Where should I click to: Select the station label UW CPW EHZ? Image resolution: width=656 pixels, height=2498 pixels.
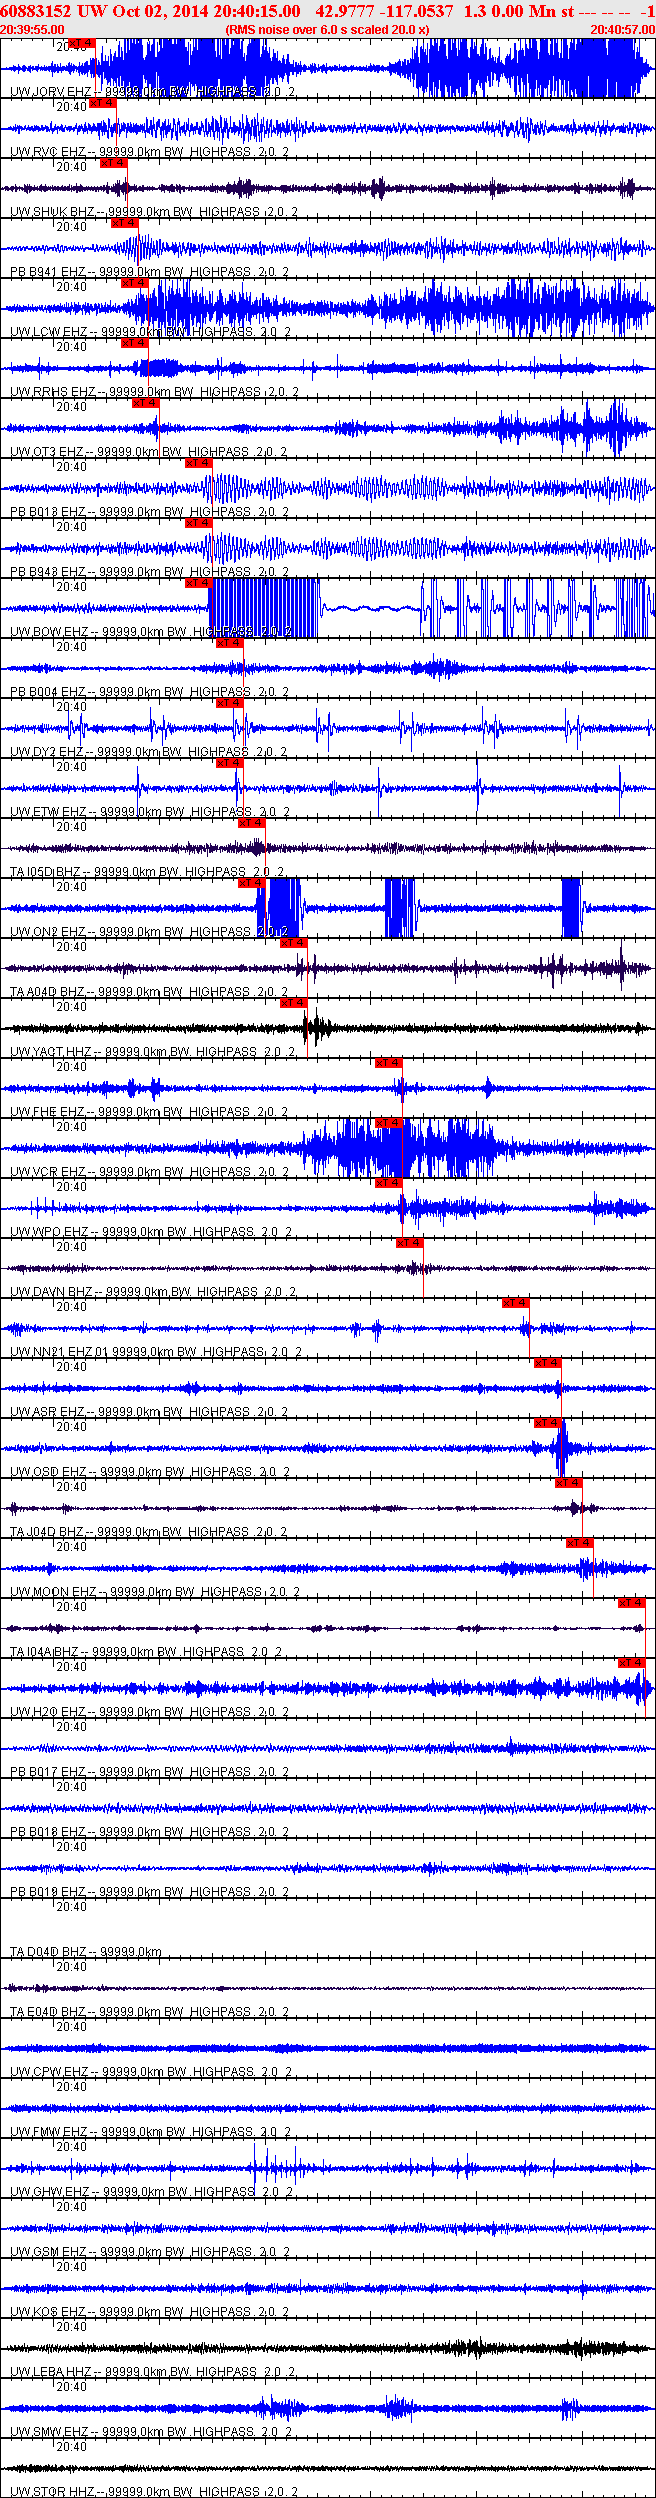(49, 2072)
